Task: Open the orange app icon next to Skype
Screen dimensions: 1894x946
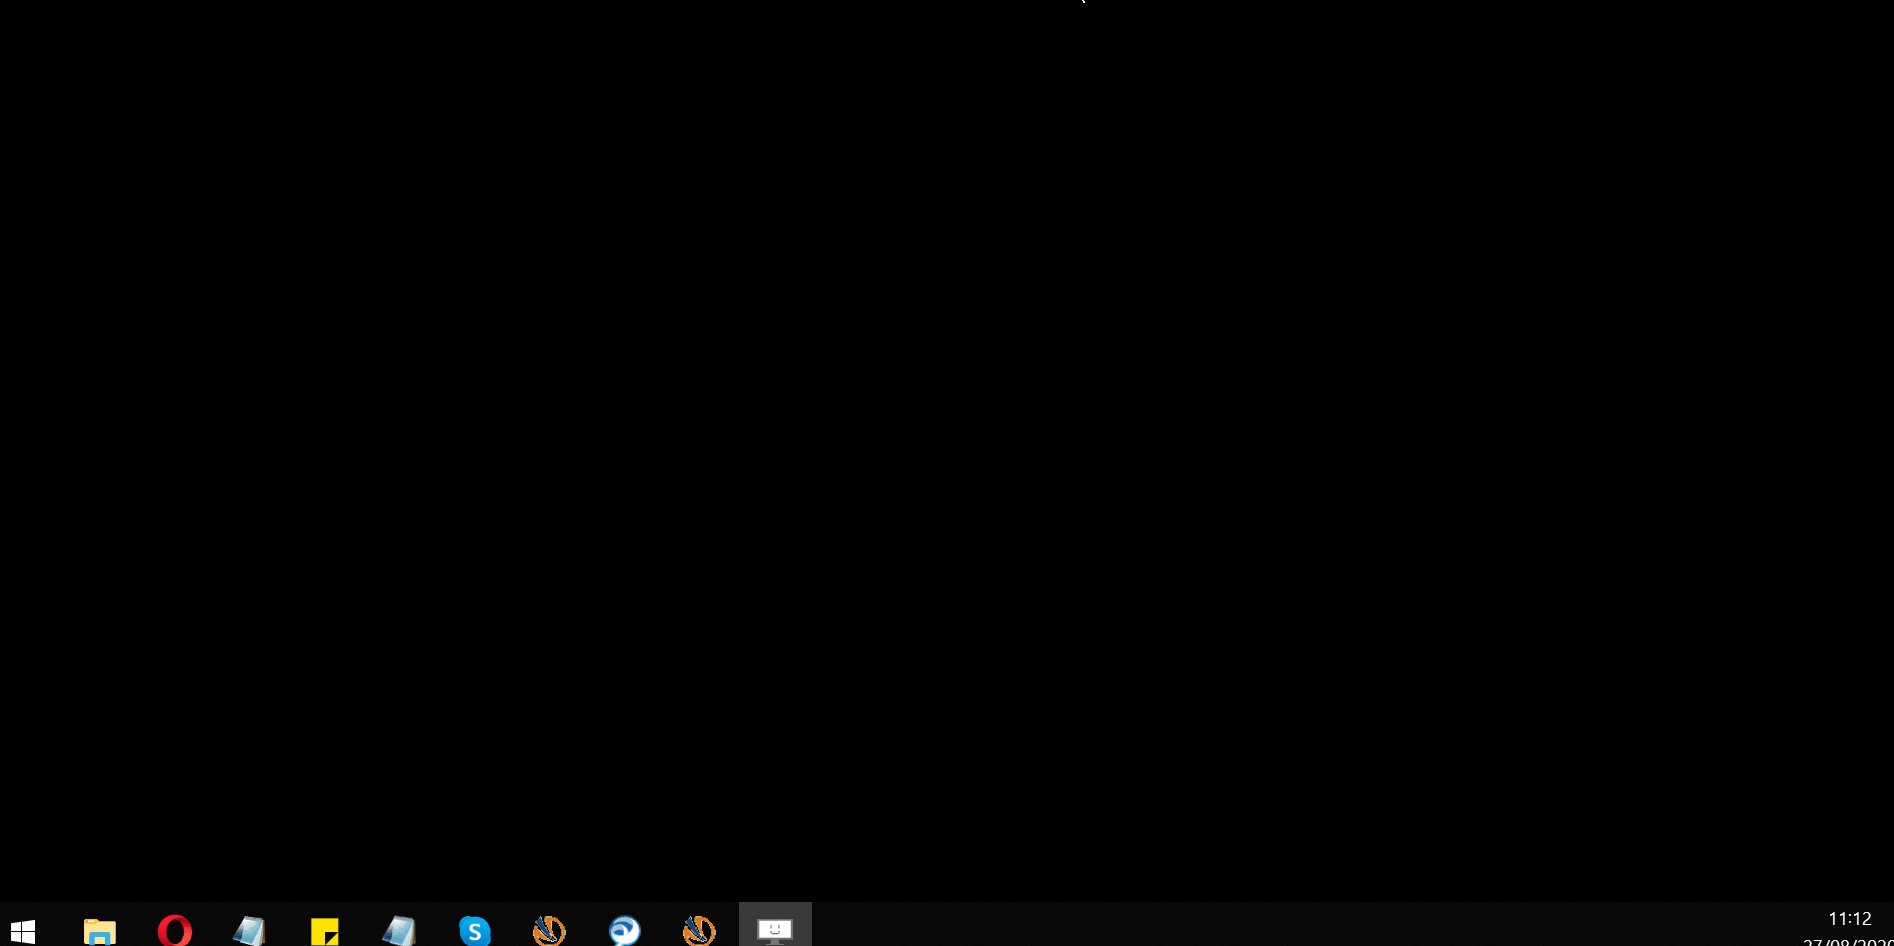Action: (549, 930)
